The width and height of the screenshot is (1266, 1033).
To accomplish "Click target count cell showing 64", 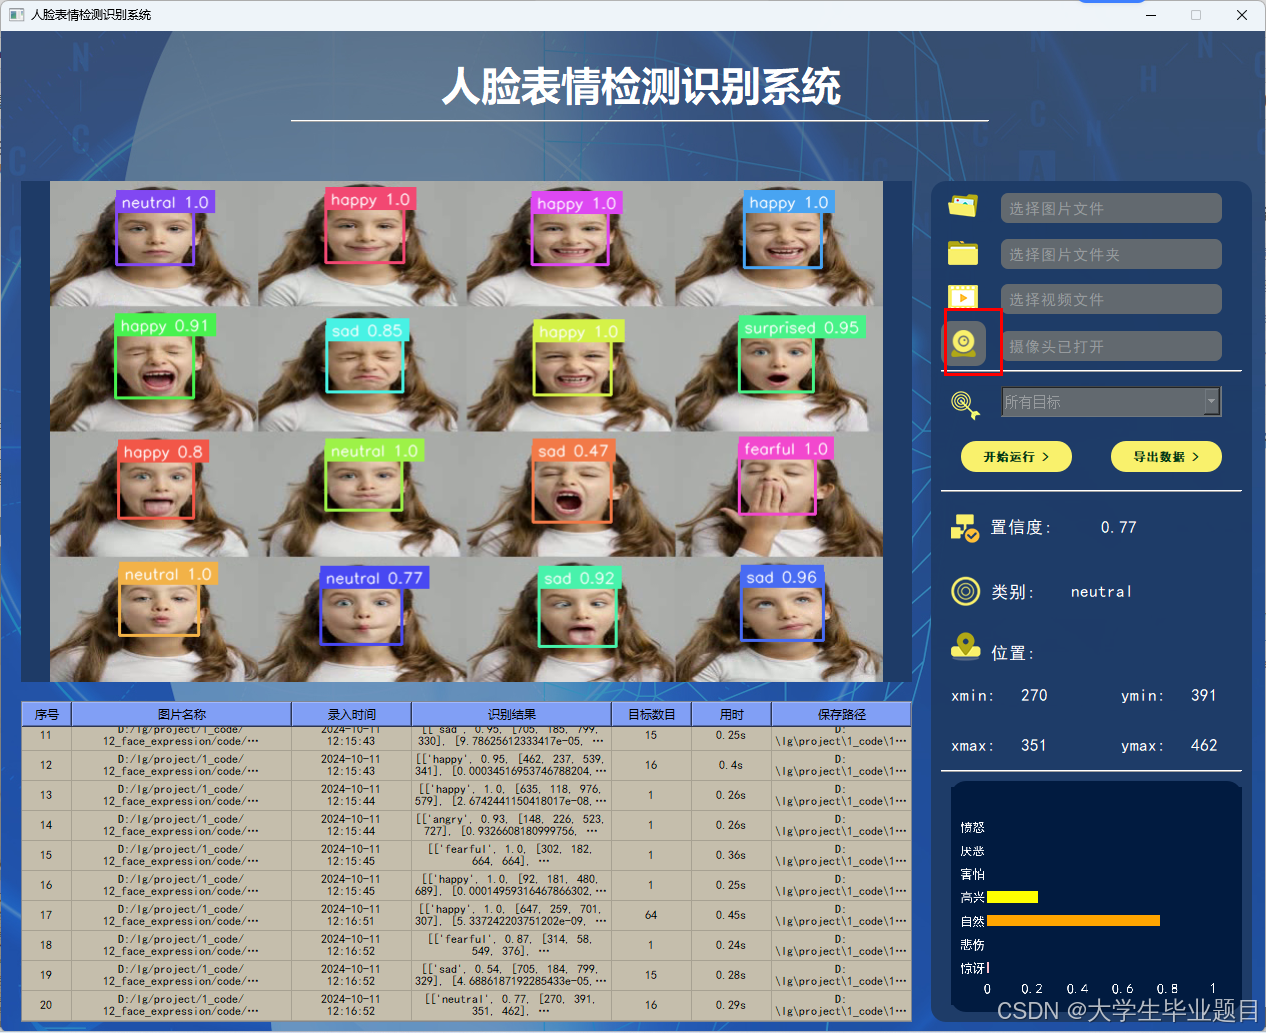I will coord(651,915).
